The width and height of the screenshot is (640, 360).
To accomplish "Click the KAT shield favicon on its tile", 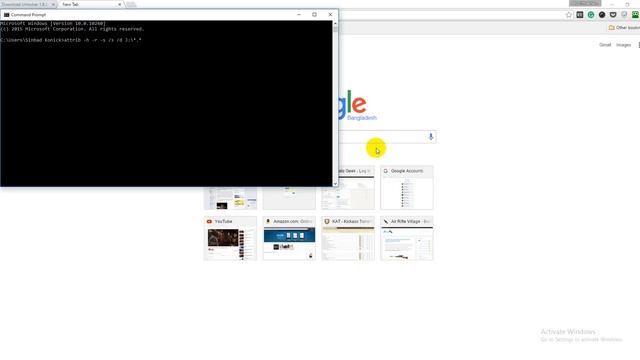I will point(327,221).
